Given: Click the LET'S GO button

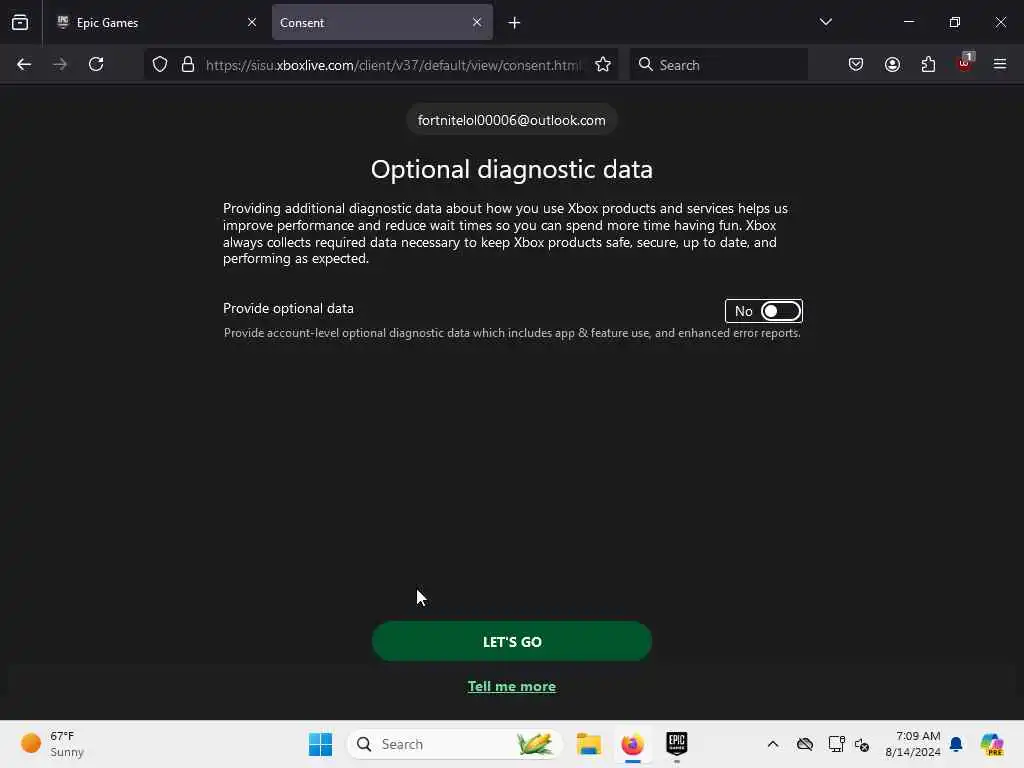Looking at the screenshot, I should [x=512, y=641].
